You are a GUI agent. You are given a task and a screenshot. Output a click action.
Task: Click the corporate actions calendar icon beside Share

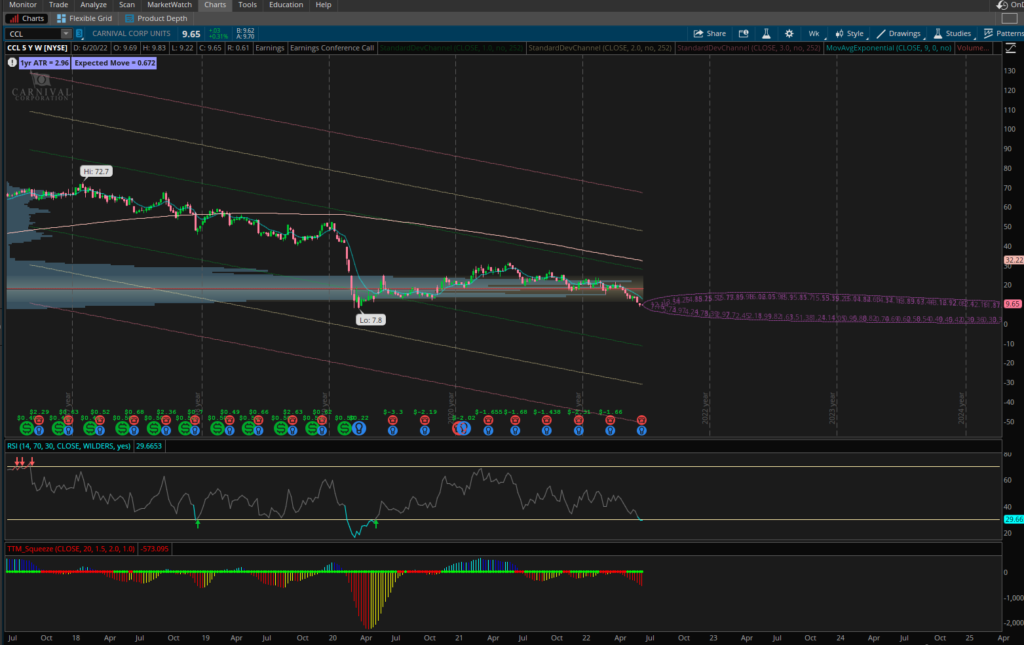click(742, 33)
